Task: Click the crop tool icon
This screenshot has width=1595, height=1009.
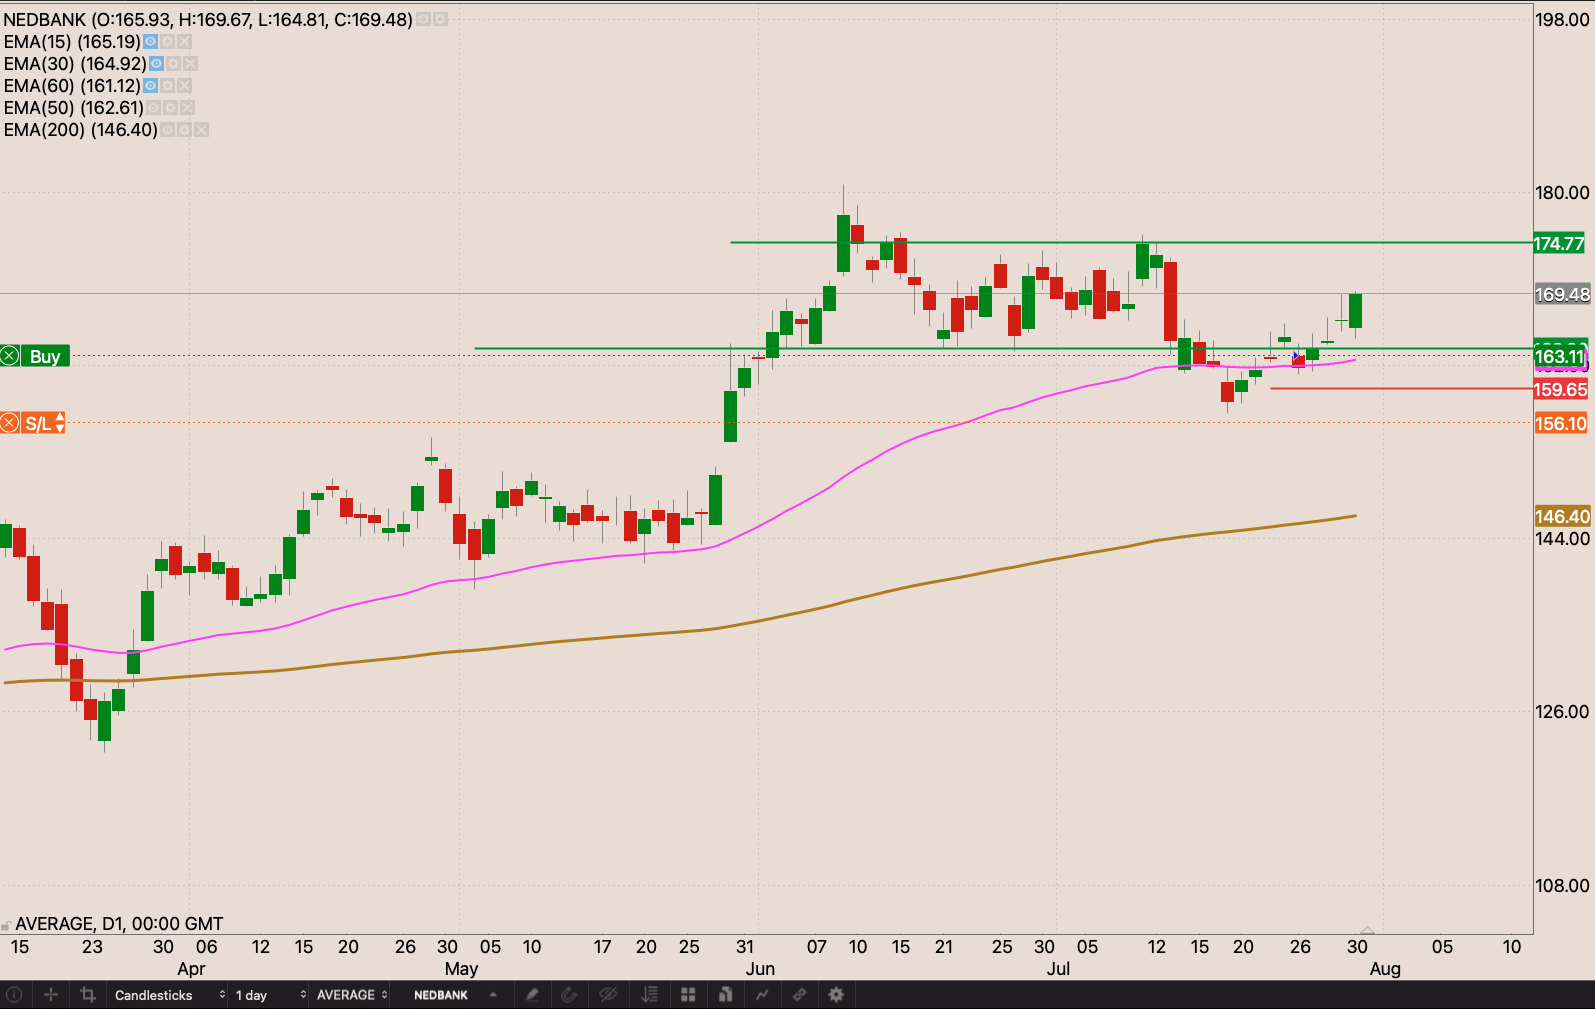Action: [x=88, y=995]
